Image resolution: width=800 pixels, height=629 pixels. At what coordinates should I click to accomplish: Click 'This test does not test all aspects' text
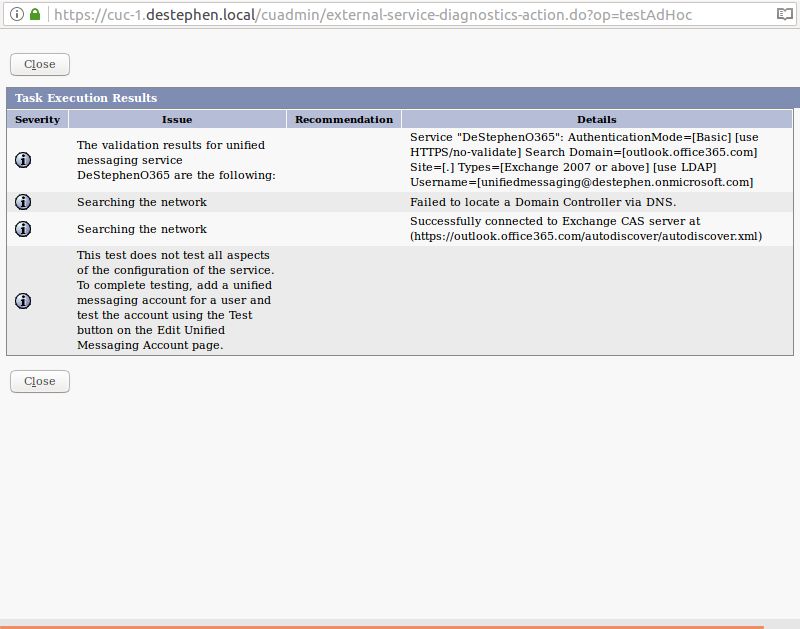176,300
